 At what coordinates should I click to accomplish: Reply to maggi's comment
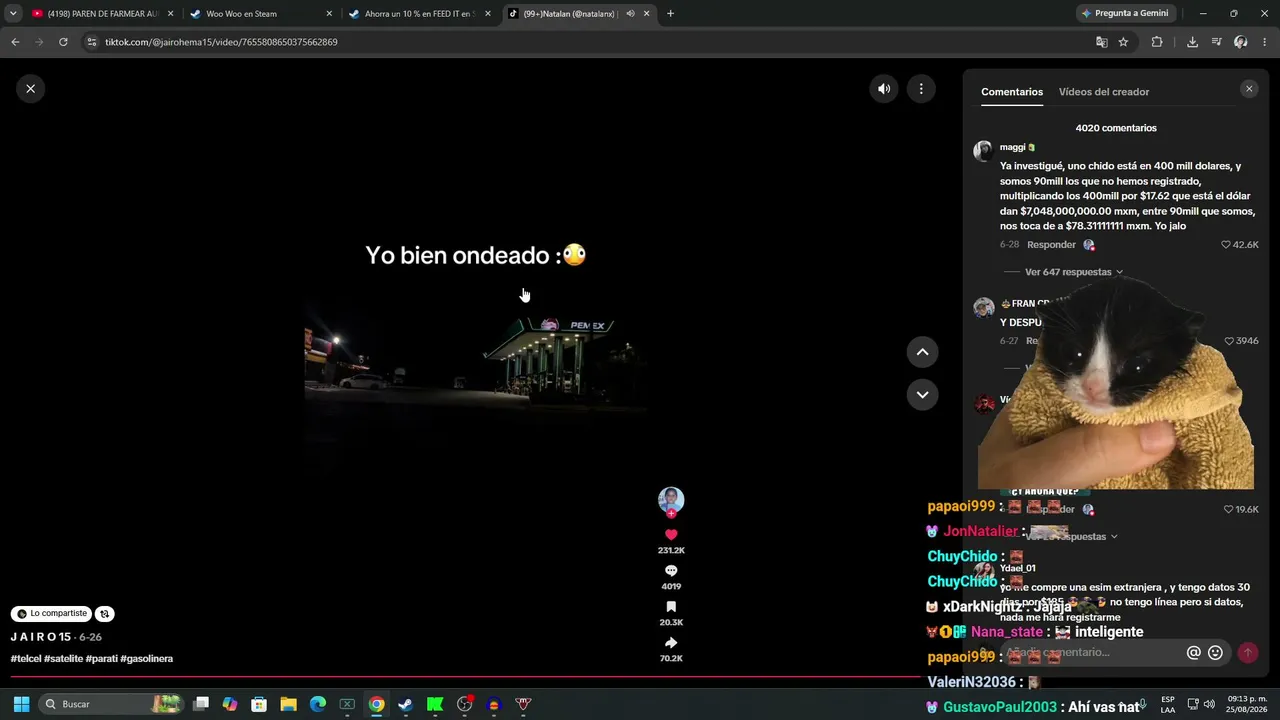pos(1052,245)
